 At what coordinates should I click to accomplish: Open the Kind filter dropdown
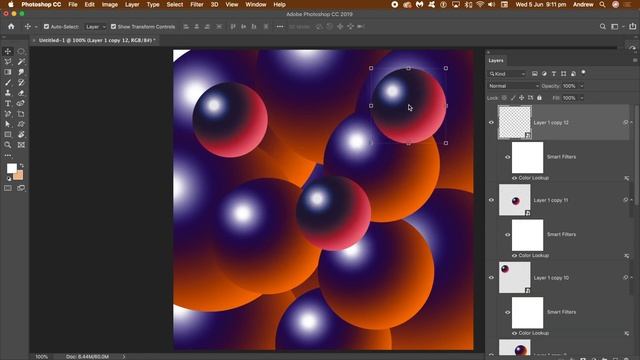point(507,74)
